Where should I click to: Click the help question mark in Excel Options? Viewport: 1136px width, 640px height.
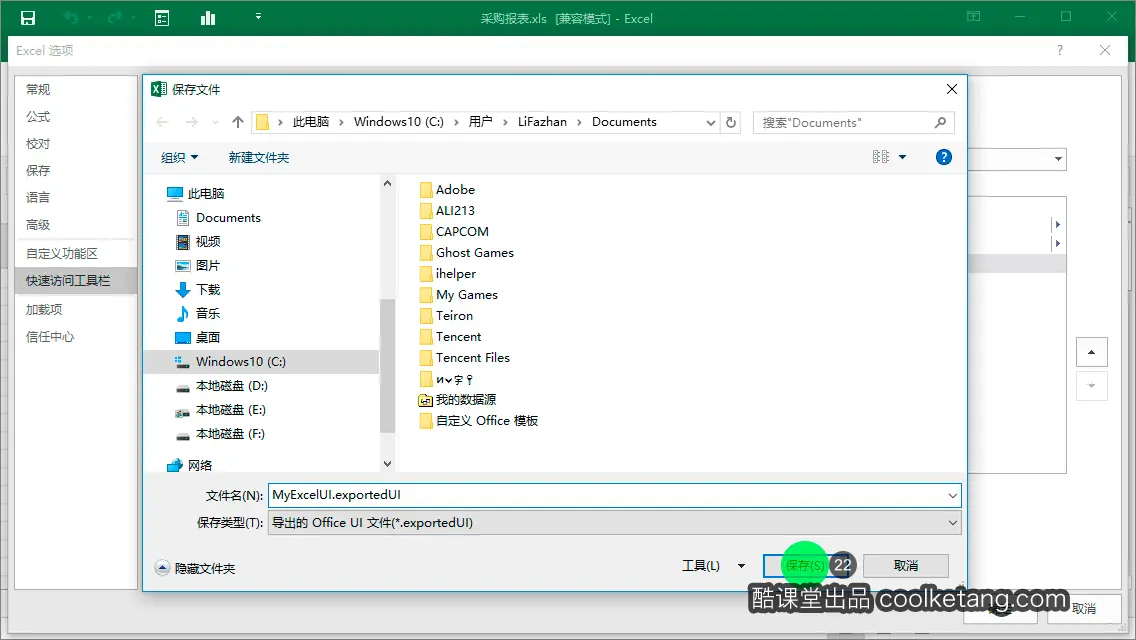point(1060,50)
